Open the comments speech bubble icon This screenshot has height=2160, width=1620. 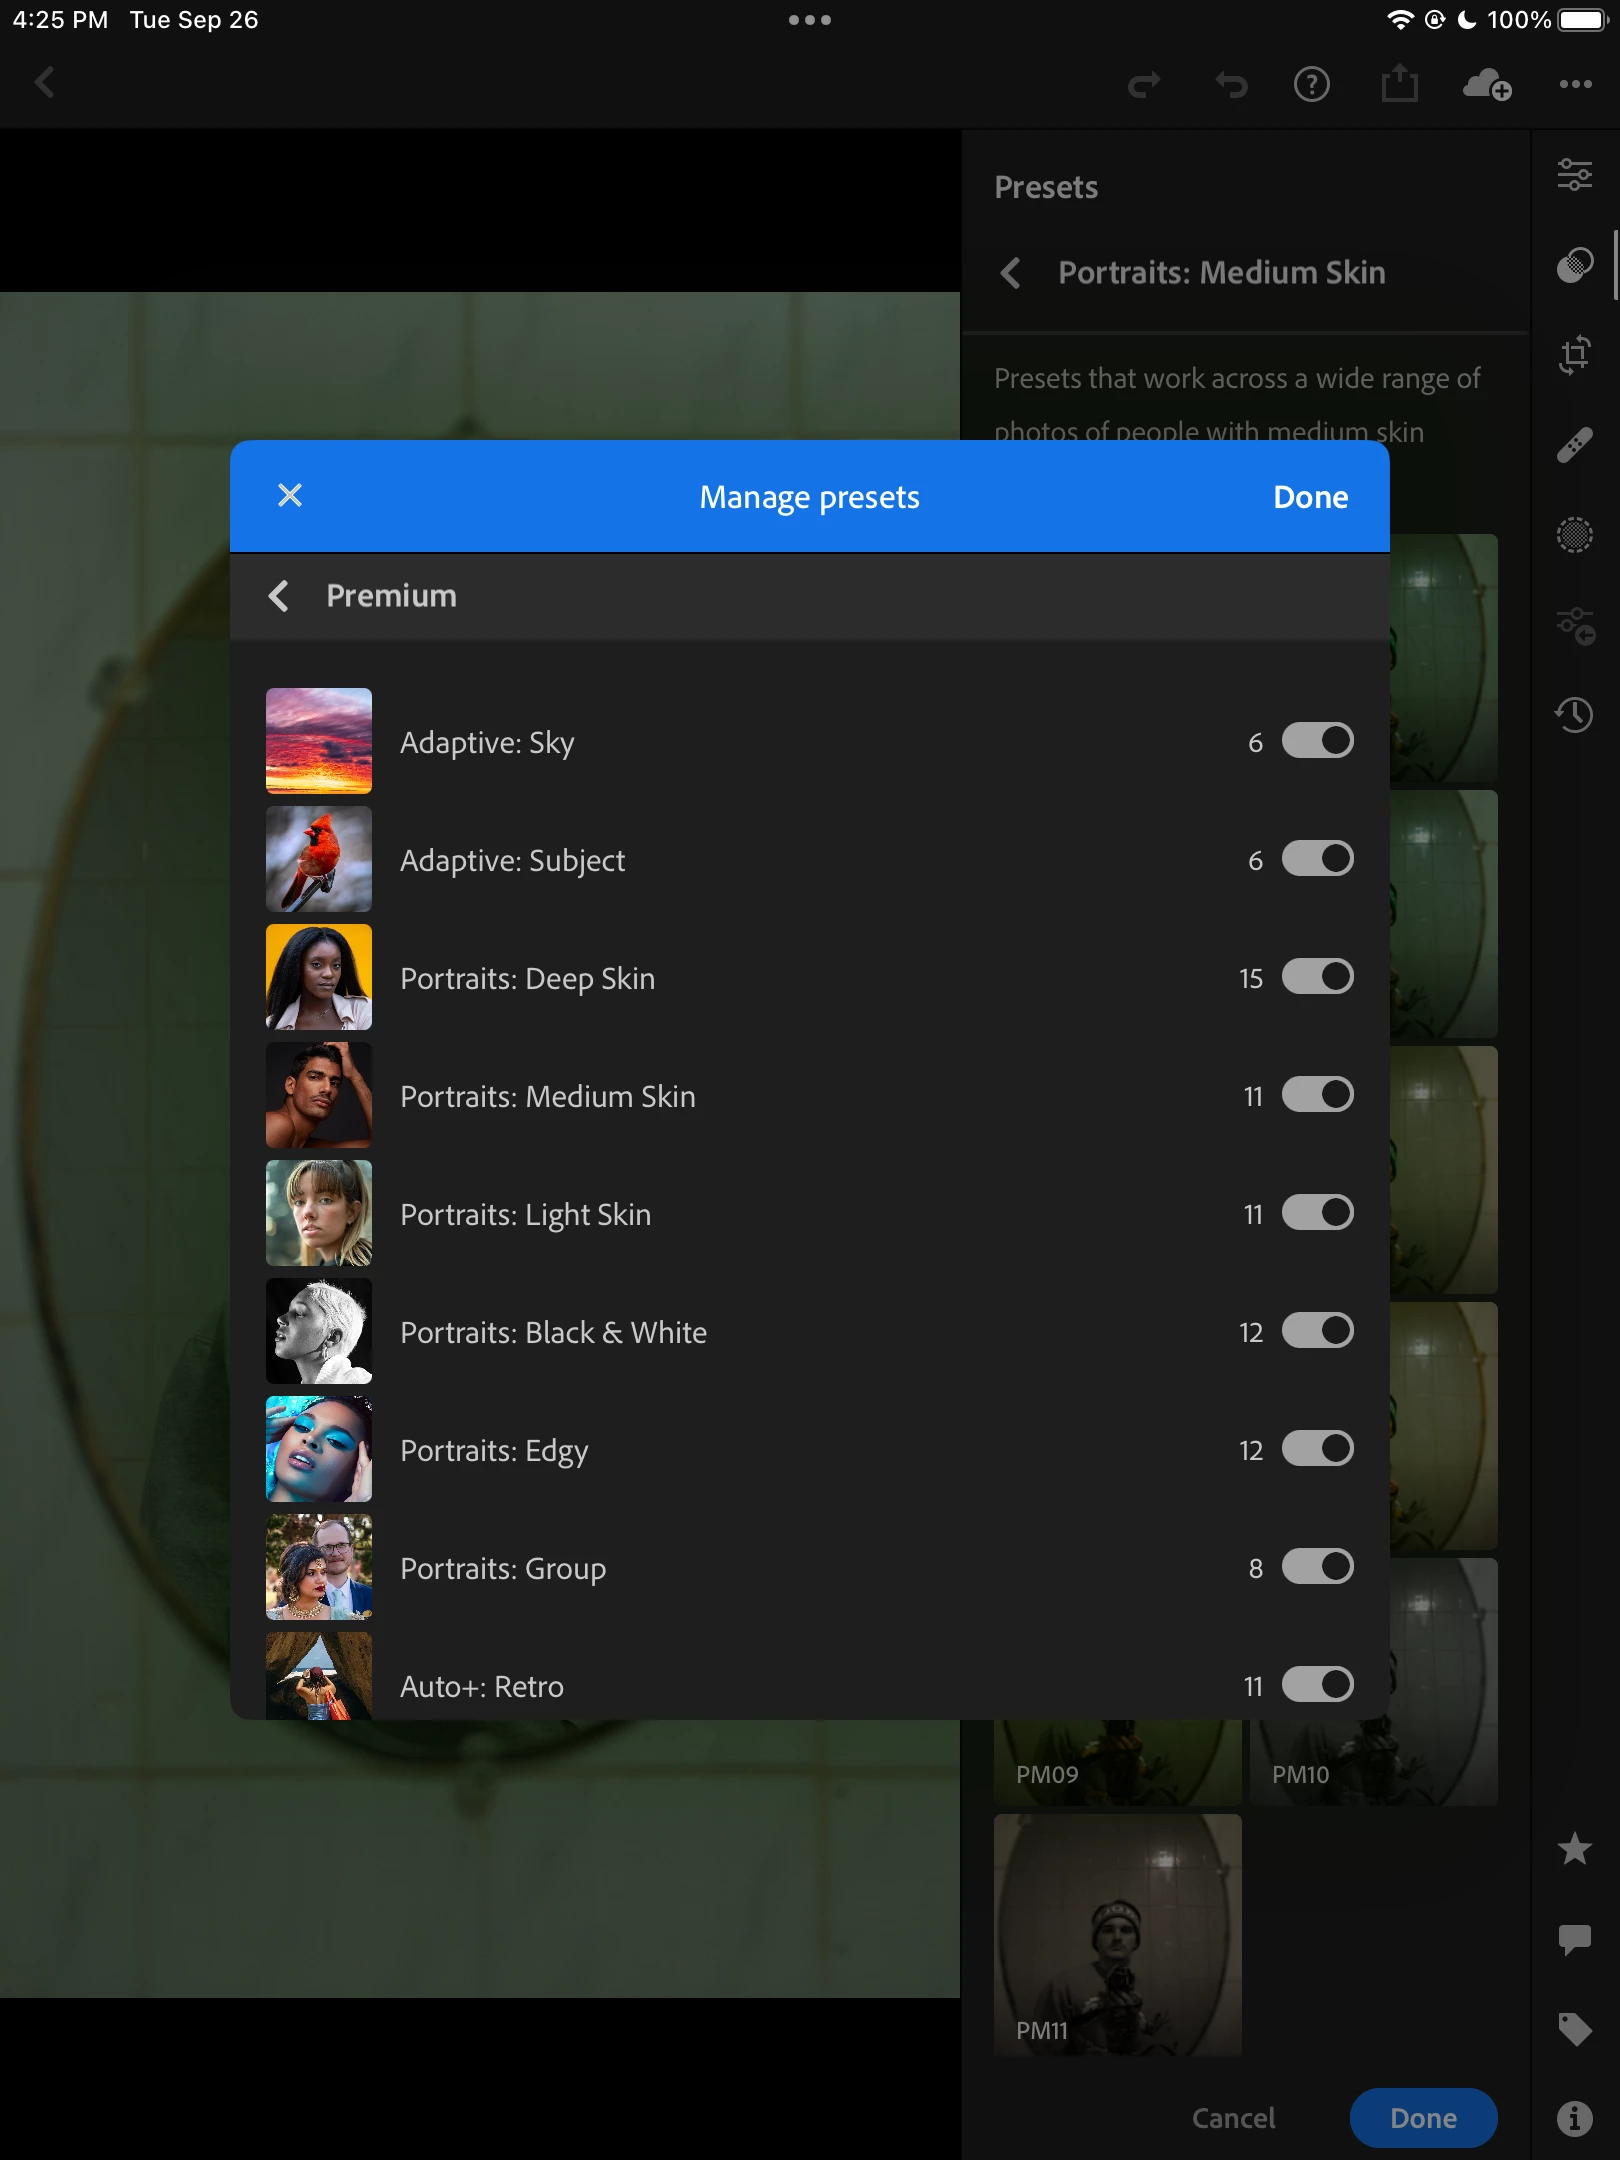[x=1575, y=1939]
